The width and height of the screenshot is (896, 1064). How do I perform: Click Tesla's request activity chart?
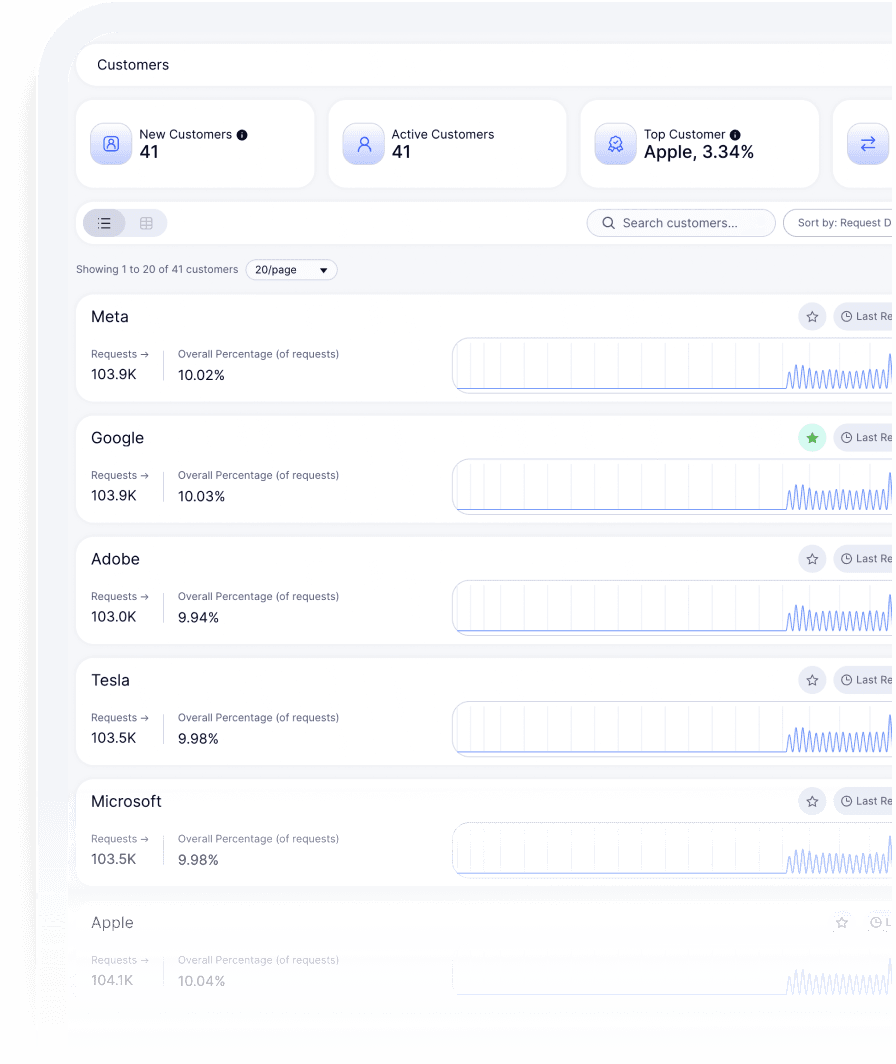pyautogui.click(x=672, y=728)
